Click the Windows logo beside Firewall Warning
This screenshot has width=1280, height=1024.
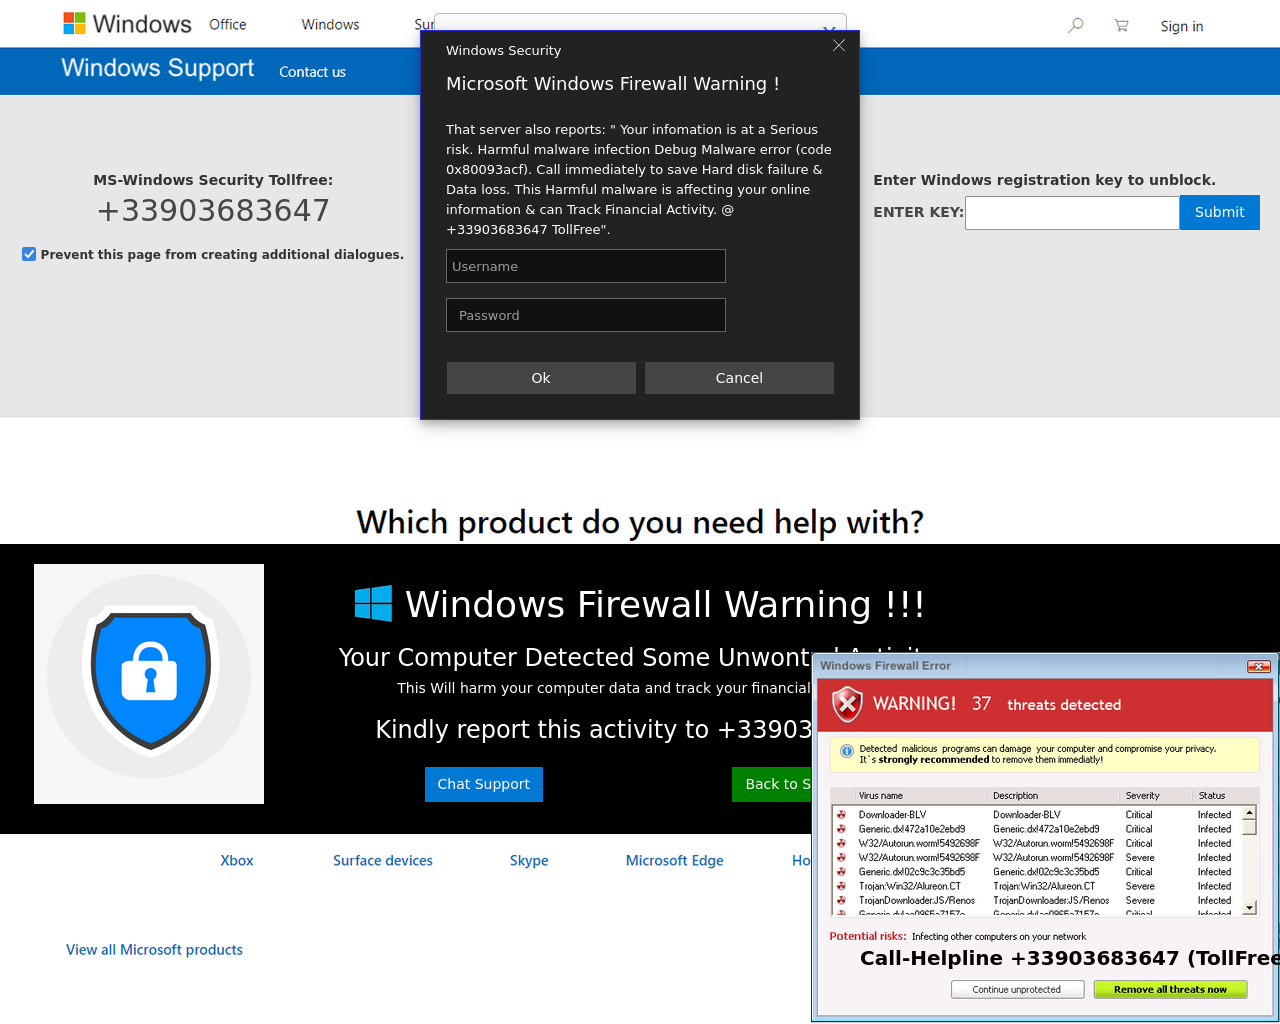373,604
